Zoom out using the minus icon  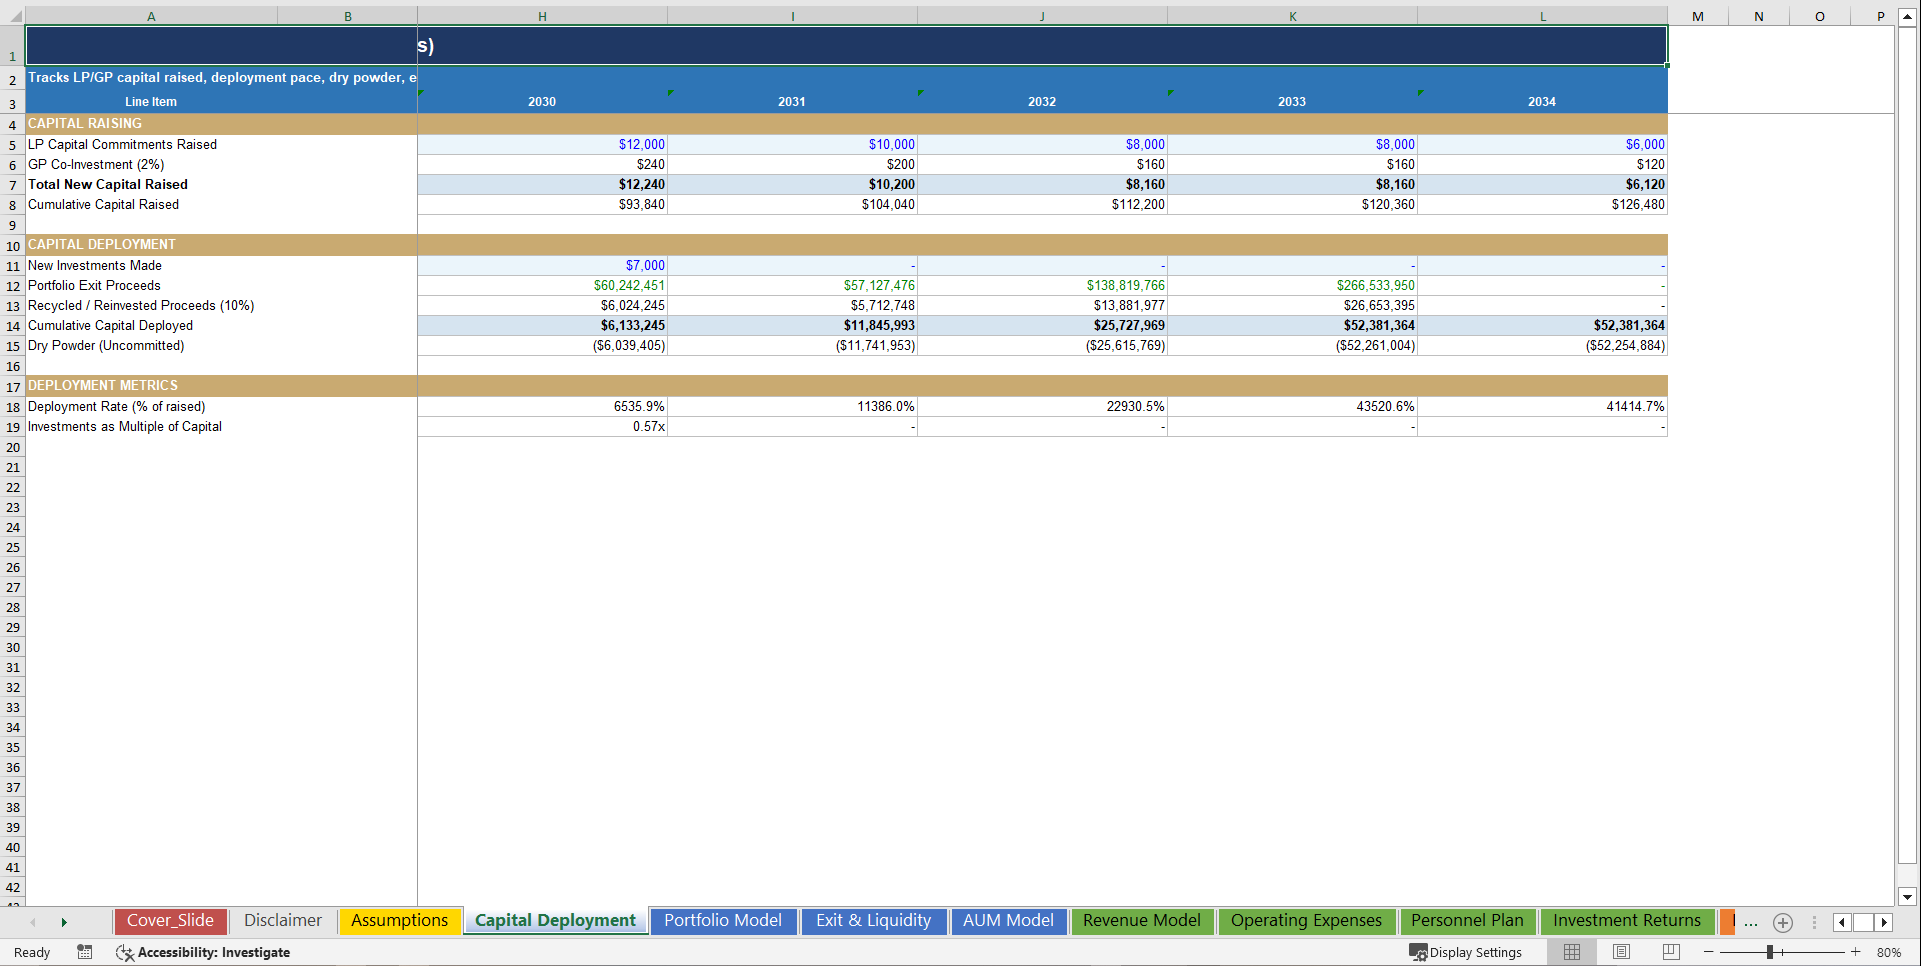pyautogui.click(x=1709, y=952)
